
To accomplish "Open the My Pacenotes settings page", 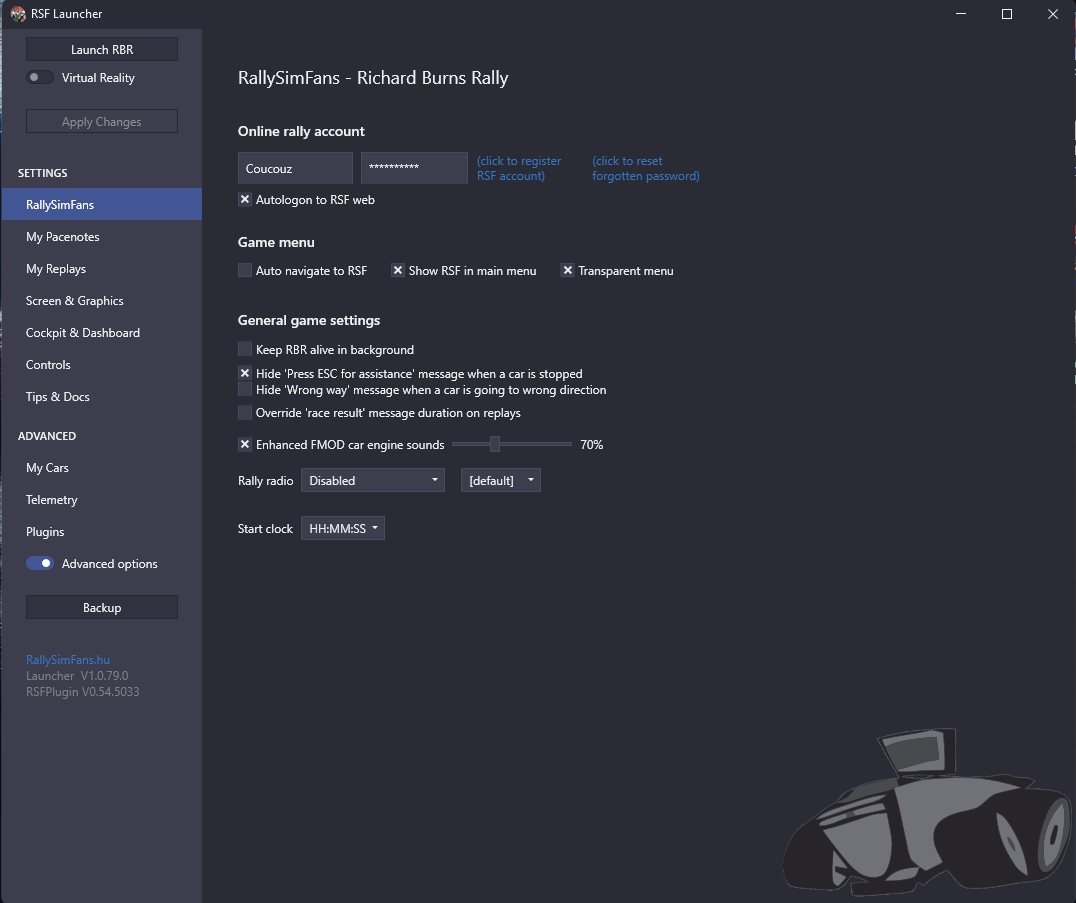I will point(63,237).
